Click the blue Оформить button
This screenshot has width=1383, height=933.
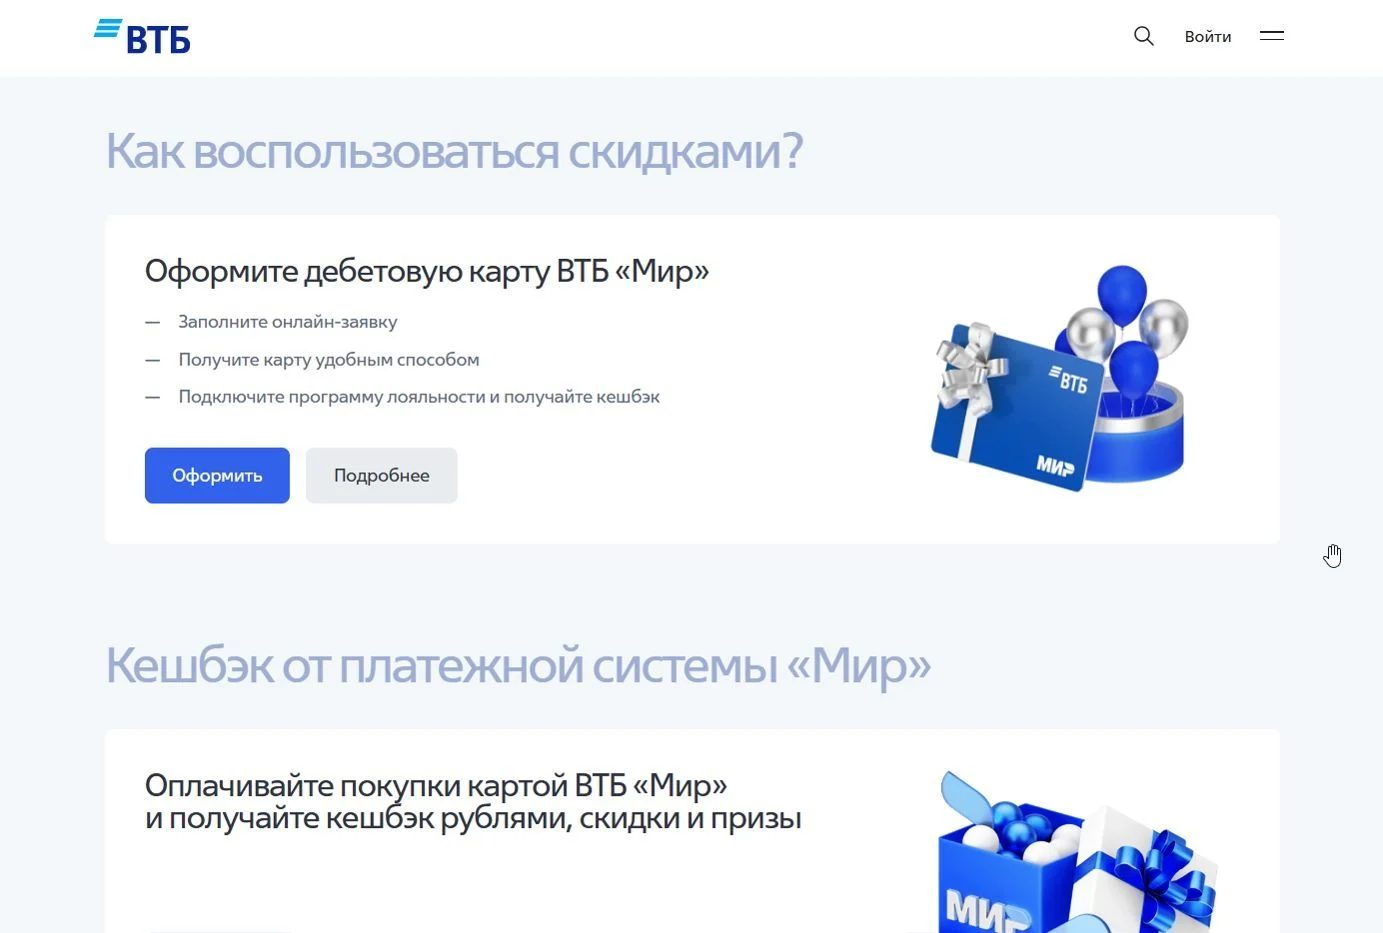click(217, 475)
